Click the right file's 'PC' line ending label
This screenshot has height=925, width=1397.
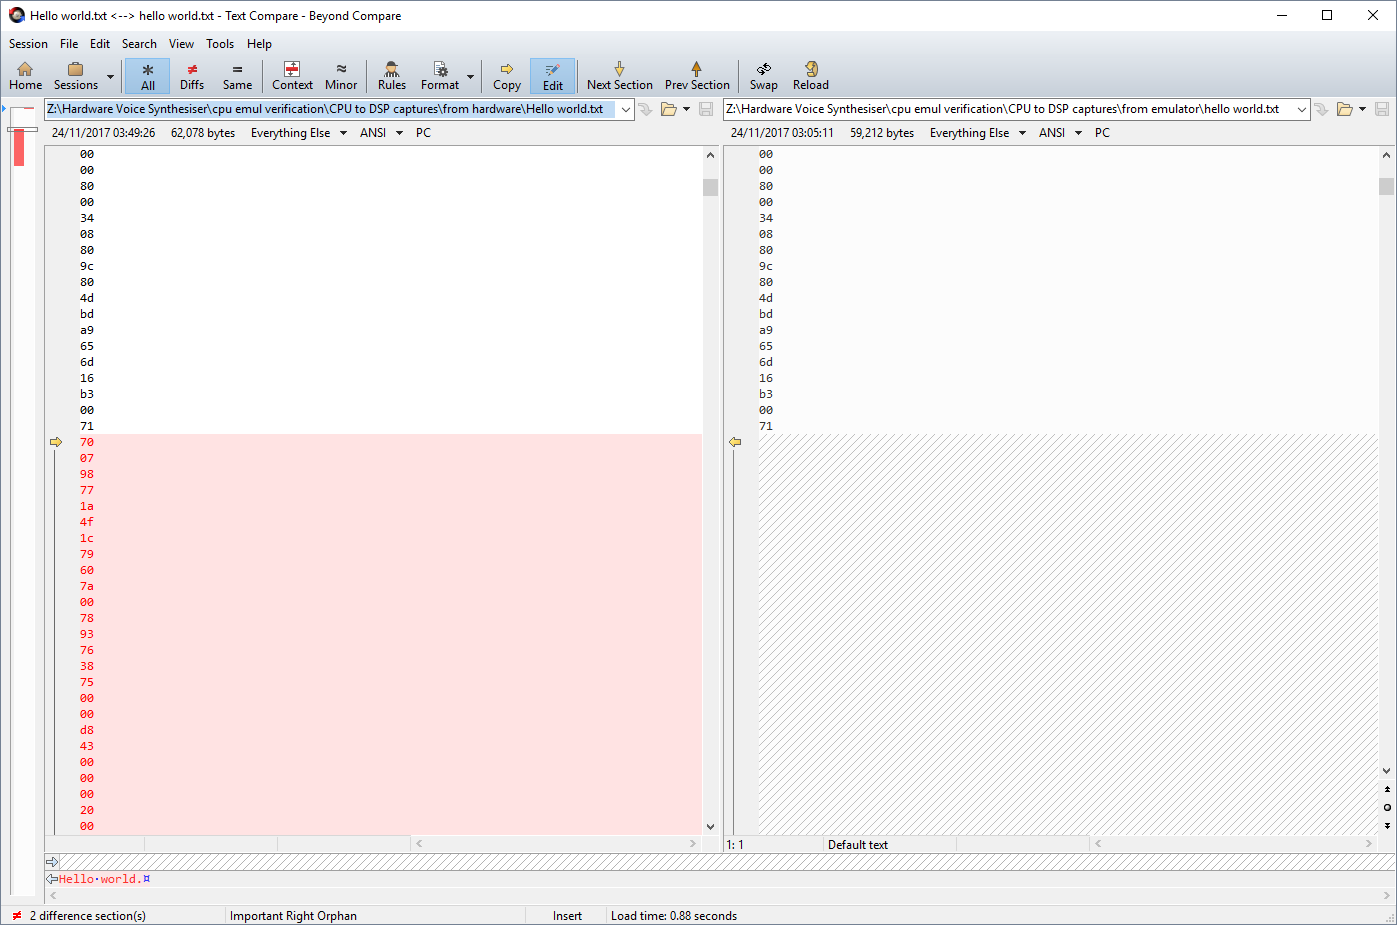point(1102,133)
